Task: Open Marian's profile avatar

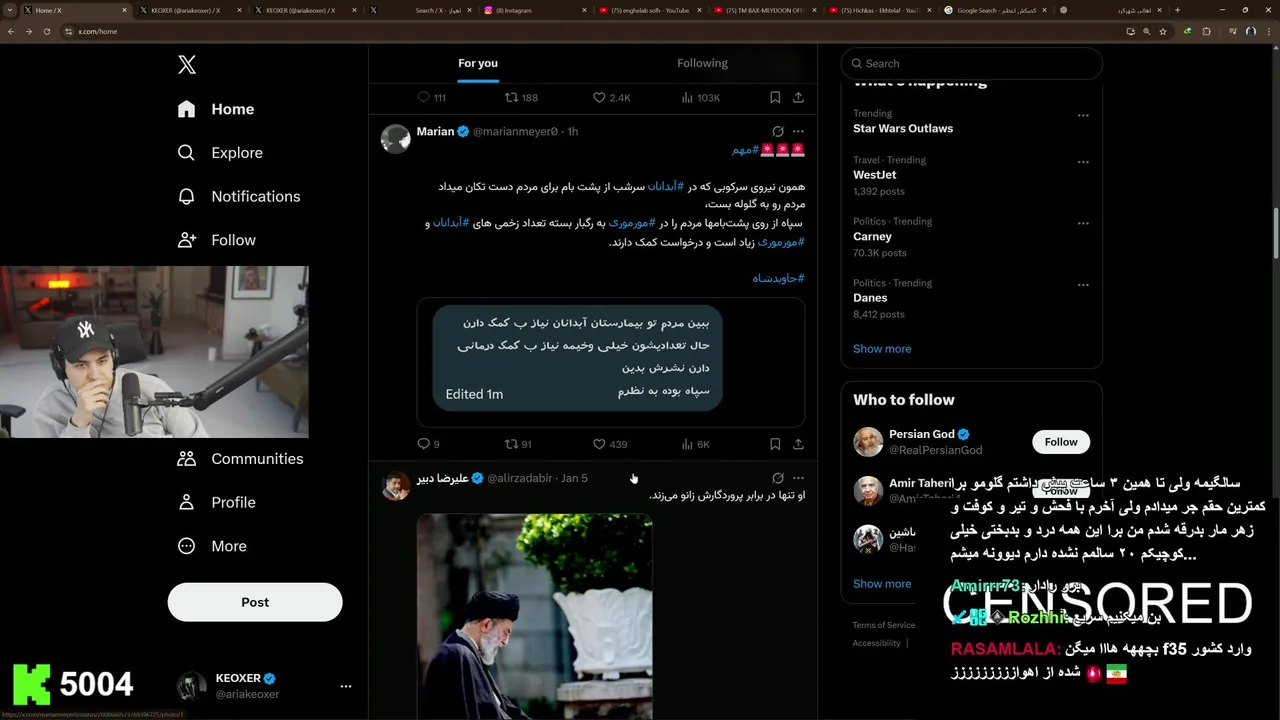Action: point(396,138)
